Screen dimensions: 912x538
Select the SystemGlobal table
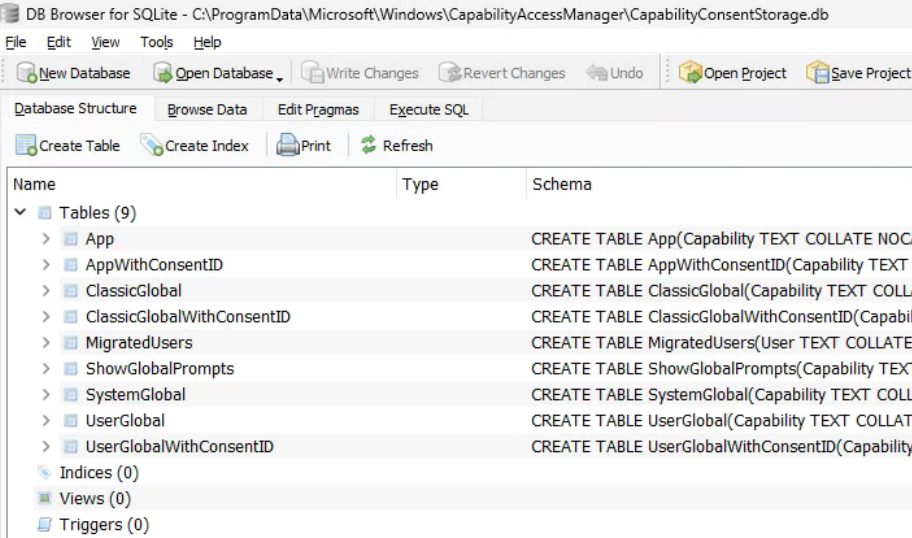[135, 395]
